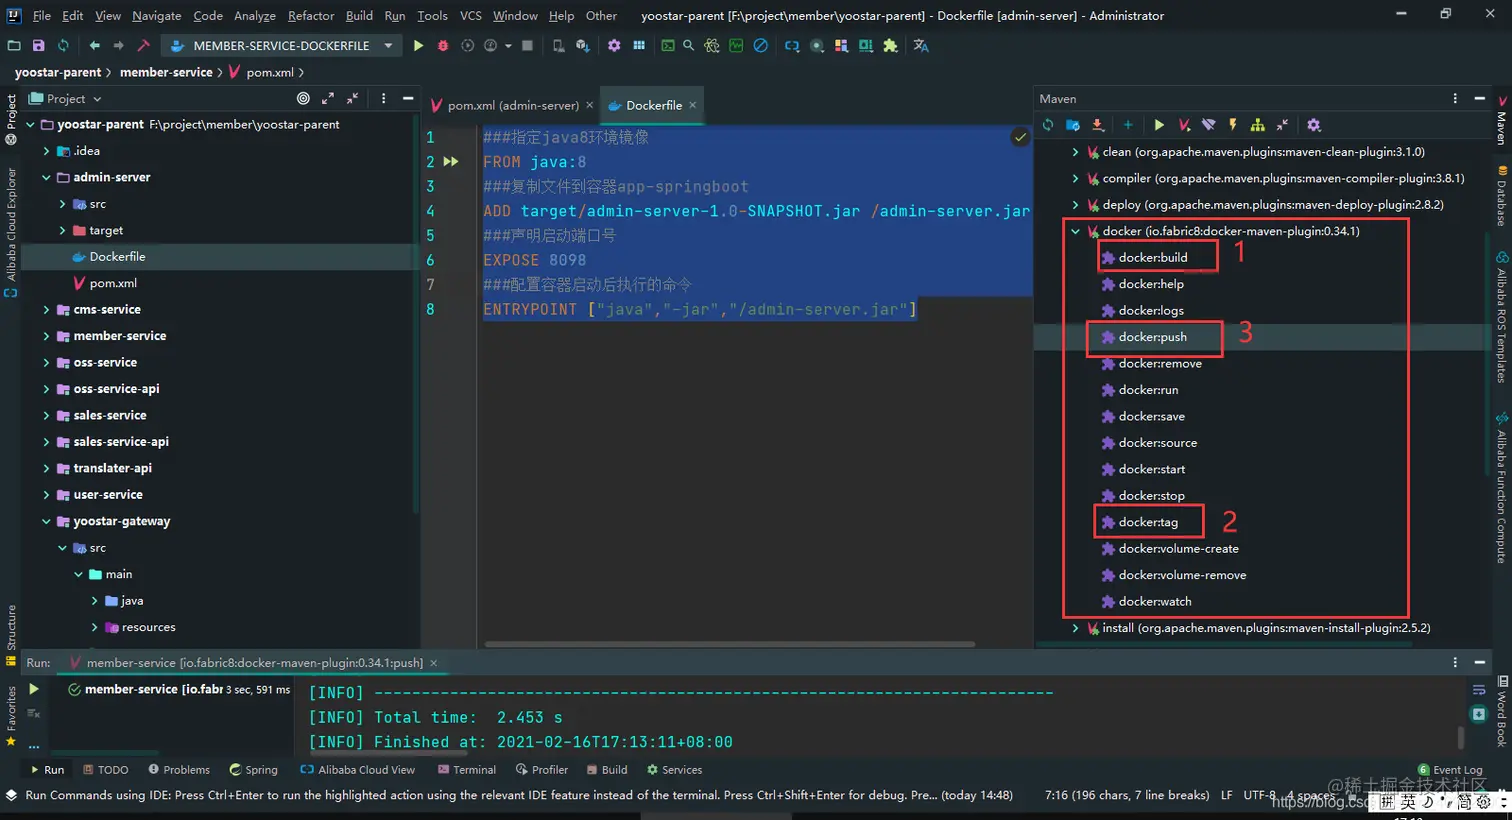Run MEMBER-SERVICE-DOCKERFILE with green play button

click(418, 45)
